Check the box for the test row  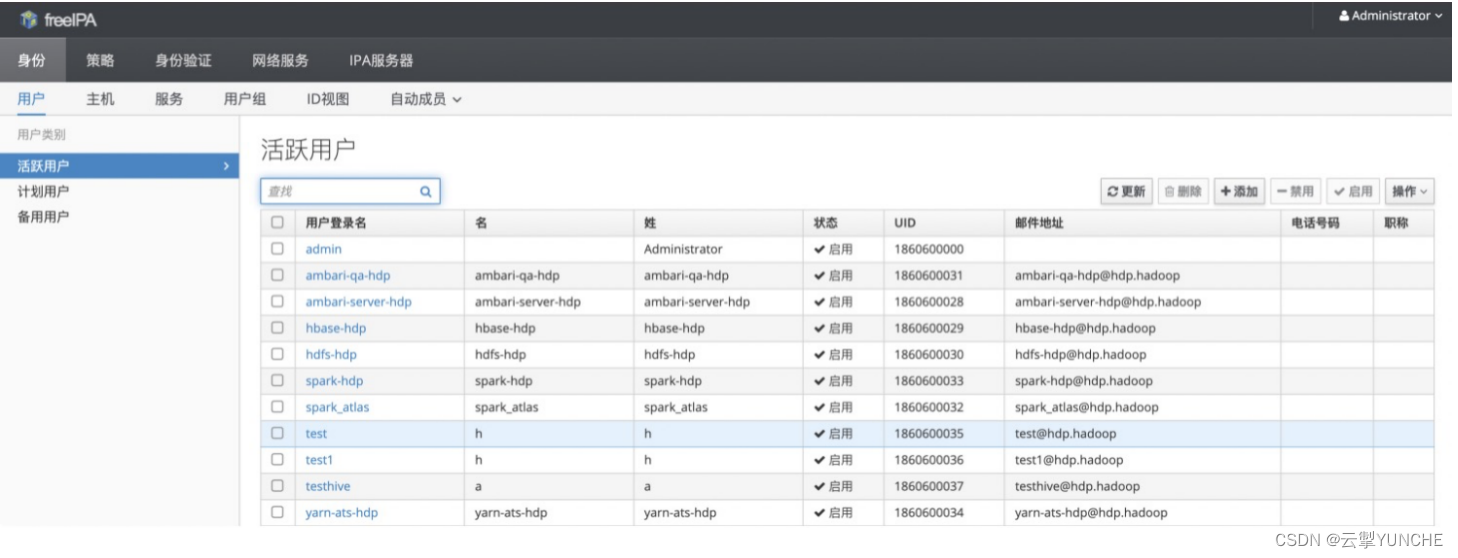point(277,434)
